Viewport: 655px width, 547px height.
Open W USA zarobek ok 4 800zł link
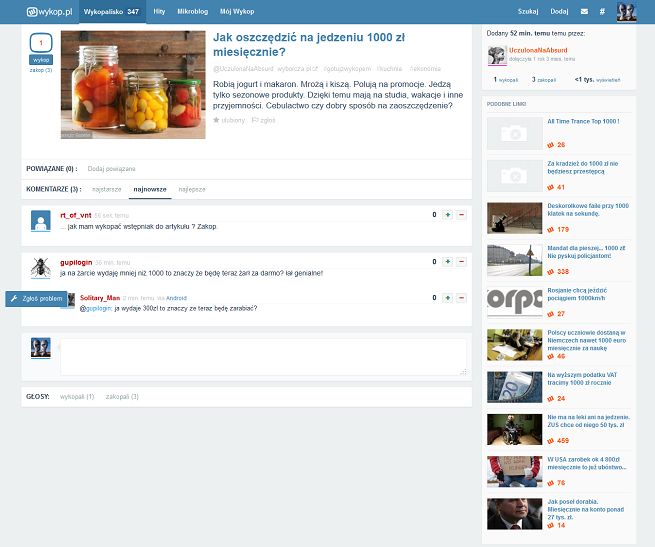click(x=587, y=463)
